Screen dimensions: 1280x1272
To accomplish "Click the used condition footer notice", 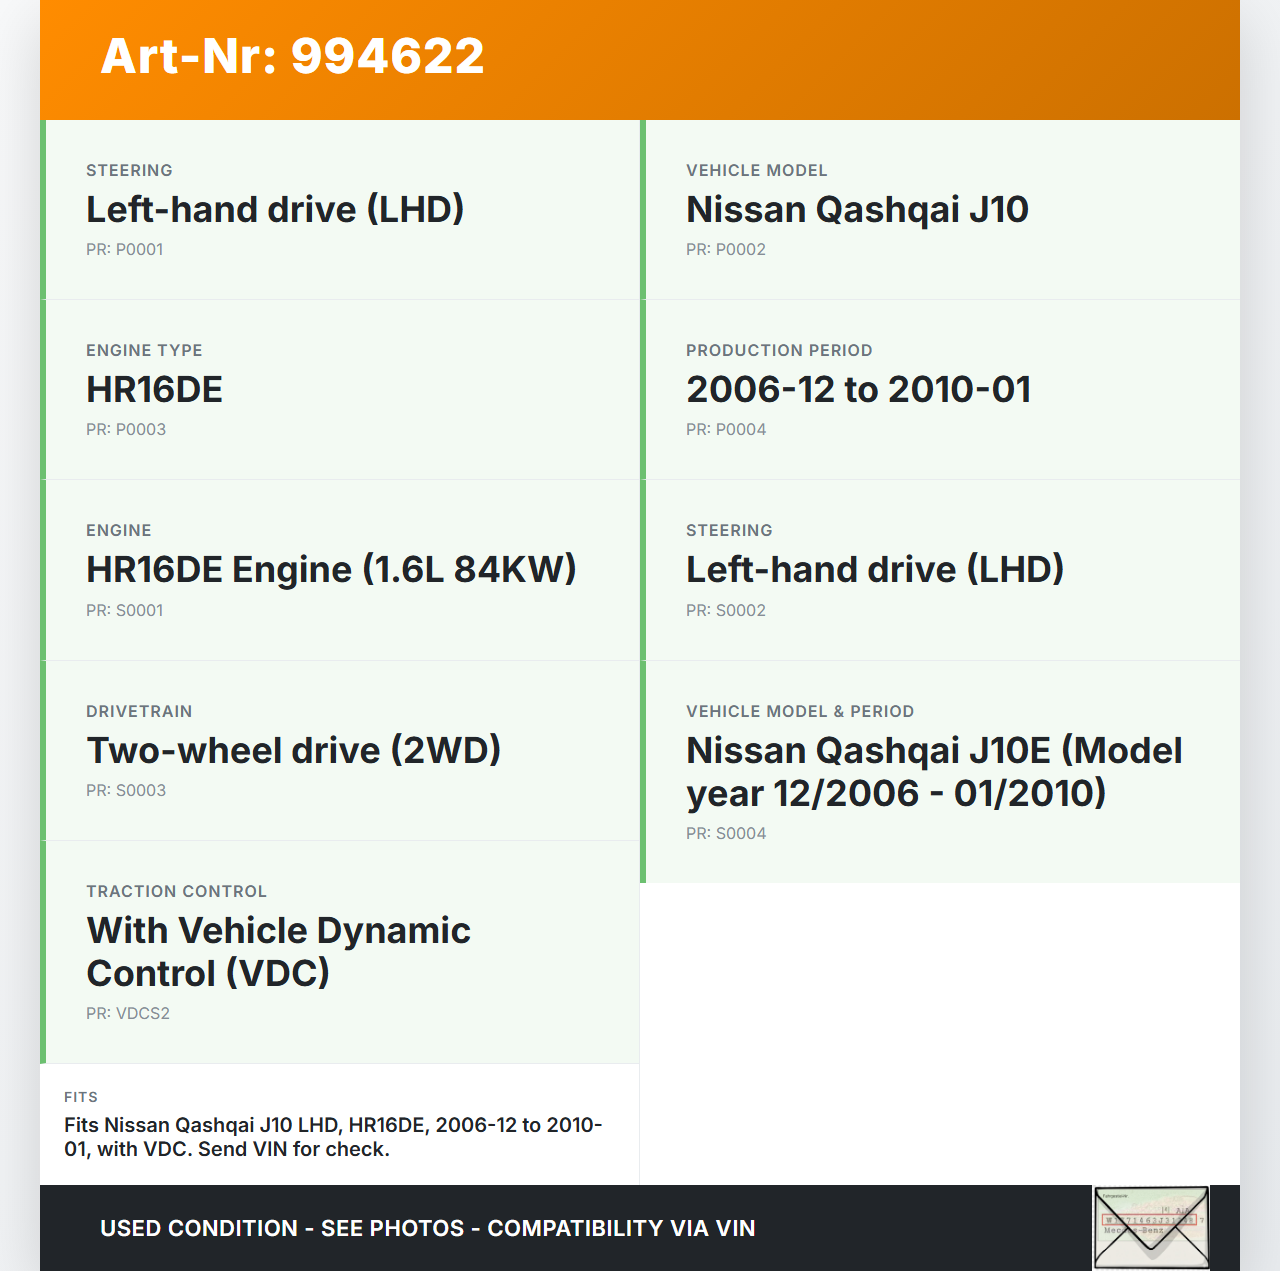I will point(427,1228).
